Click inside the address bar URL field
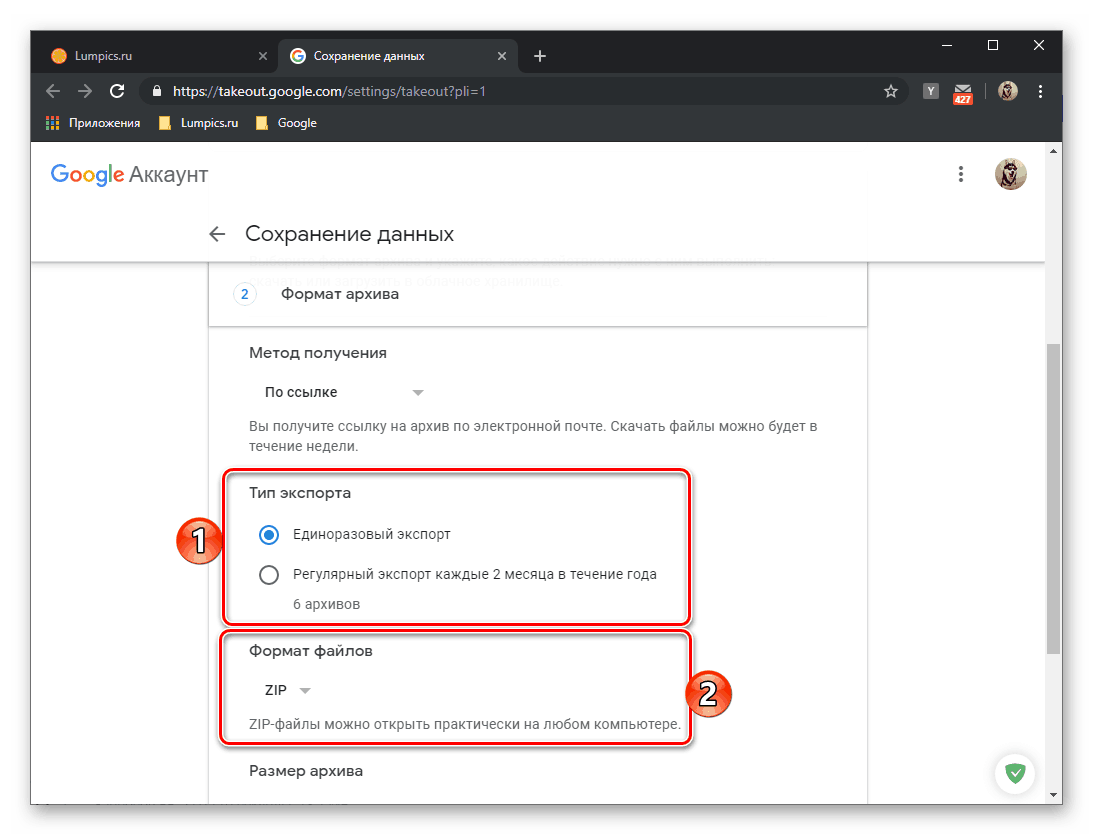Image resolution: width=1093 pixels, height=835 pixels. point(400,90)
